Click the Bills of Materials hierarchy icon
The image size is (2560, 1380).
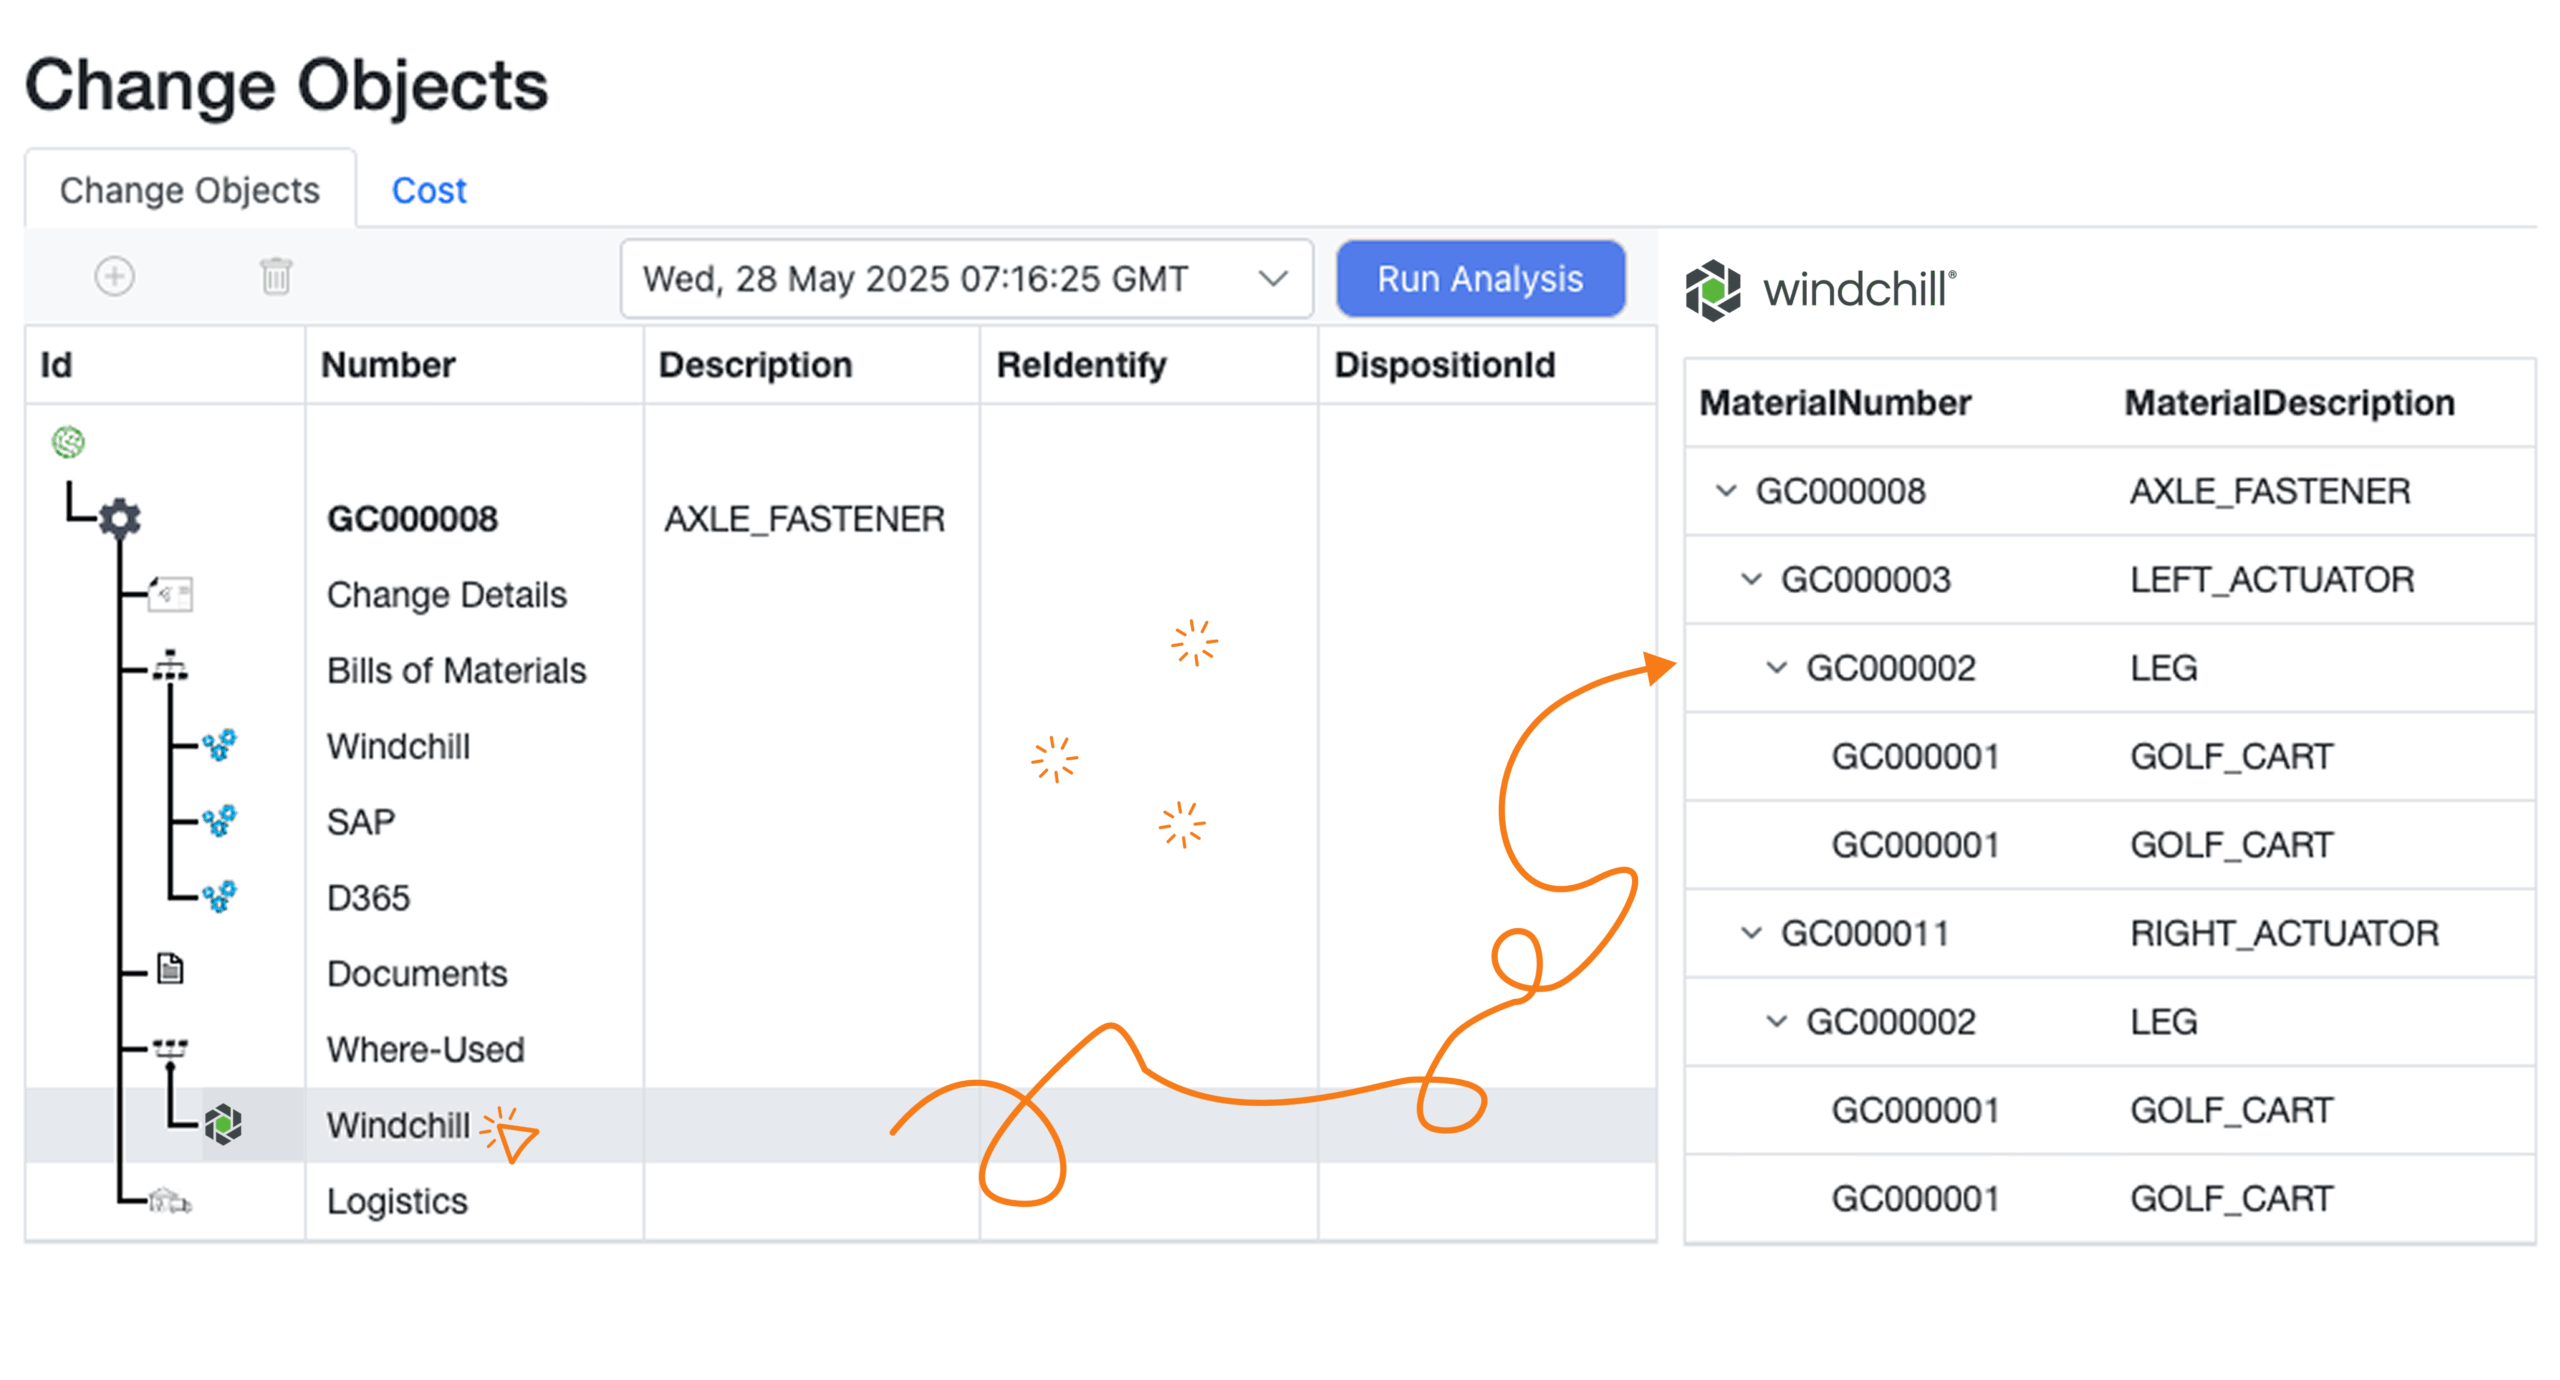pos(170,666)
